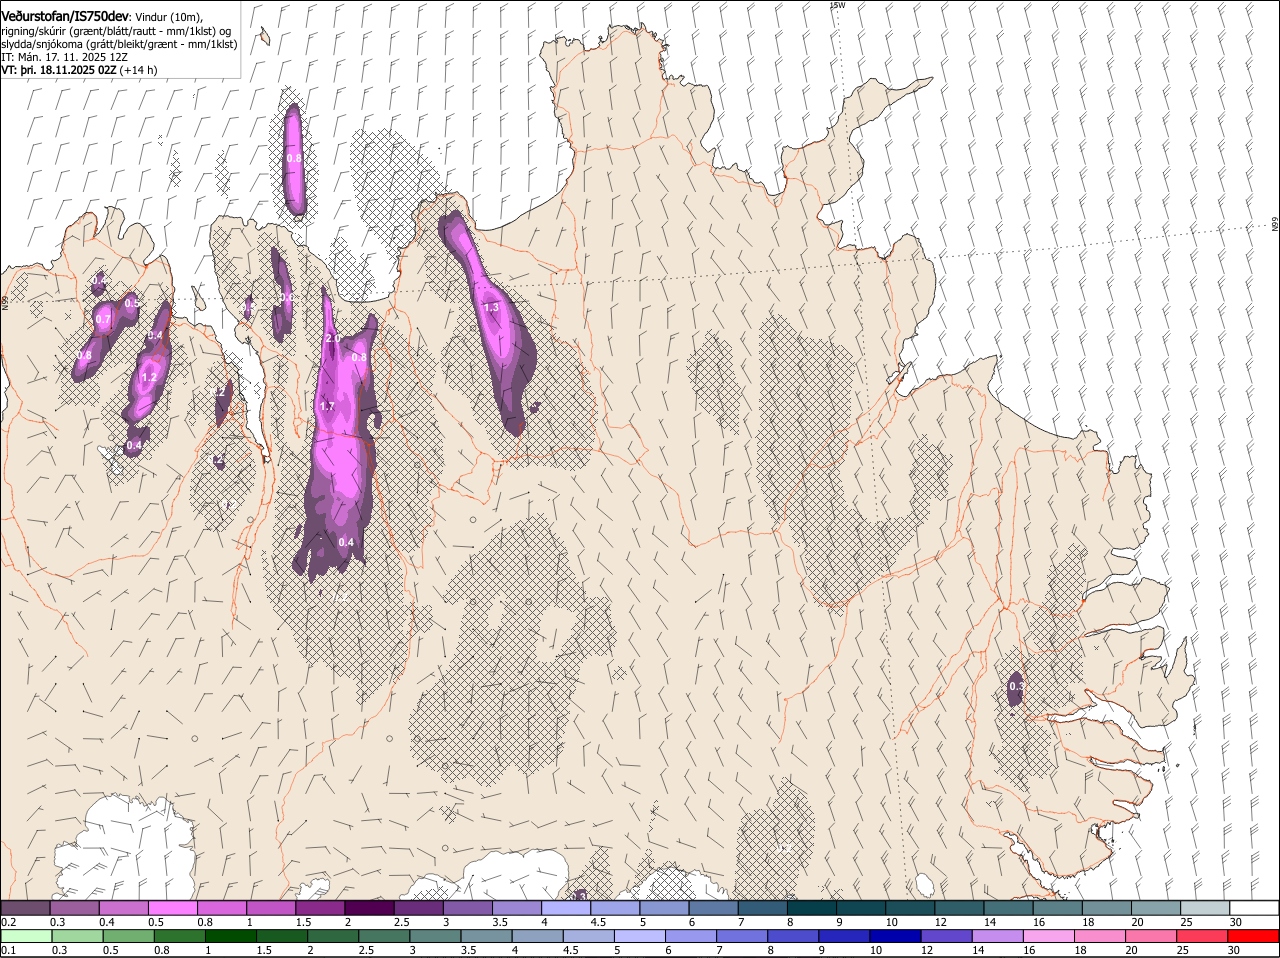Click the "Vindur (10m)," text in the header
Image resolution: width=1280 pixels, height=958 pixels.
(169, 17)
